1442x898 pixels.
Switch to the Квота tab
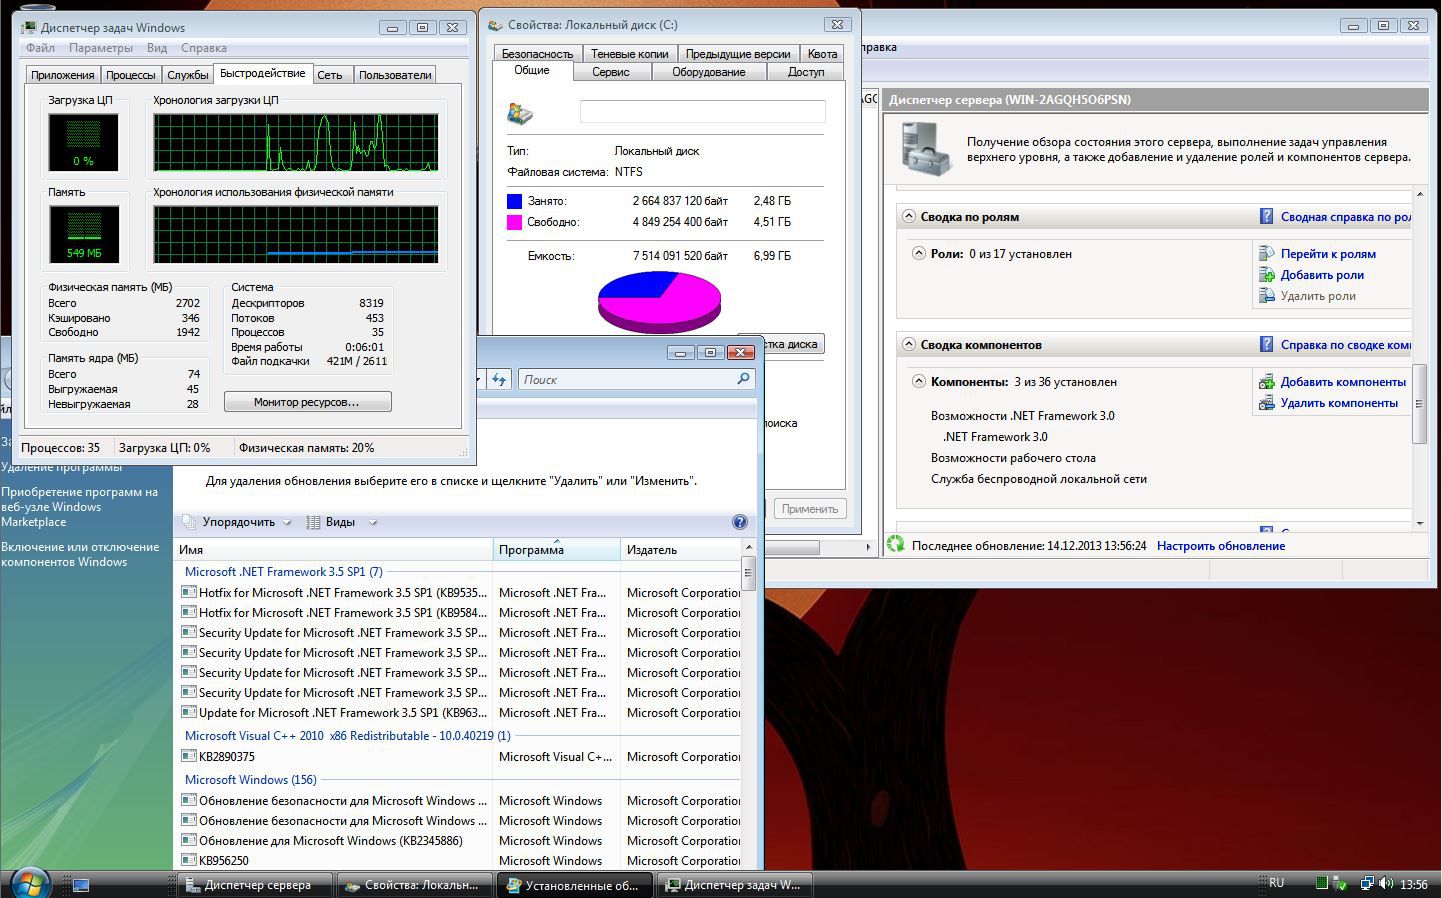[x=822, y=54]
